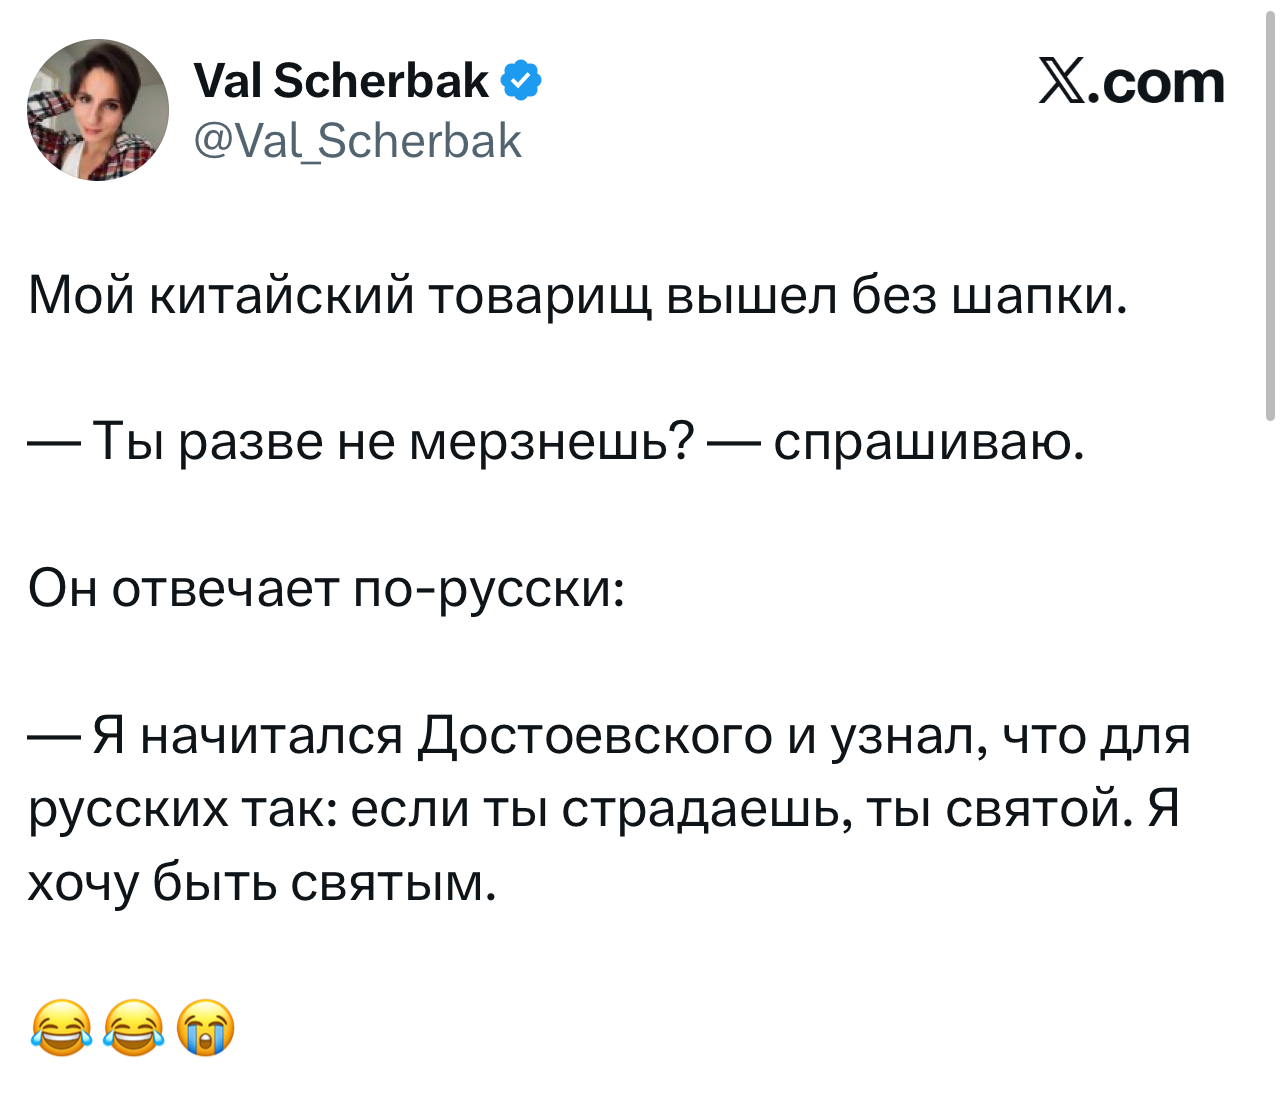Click the line "Мой китайский товарищ вышел без шапки."
This screenshot has height=1118, width=1284.
[577, 295]
